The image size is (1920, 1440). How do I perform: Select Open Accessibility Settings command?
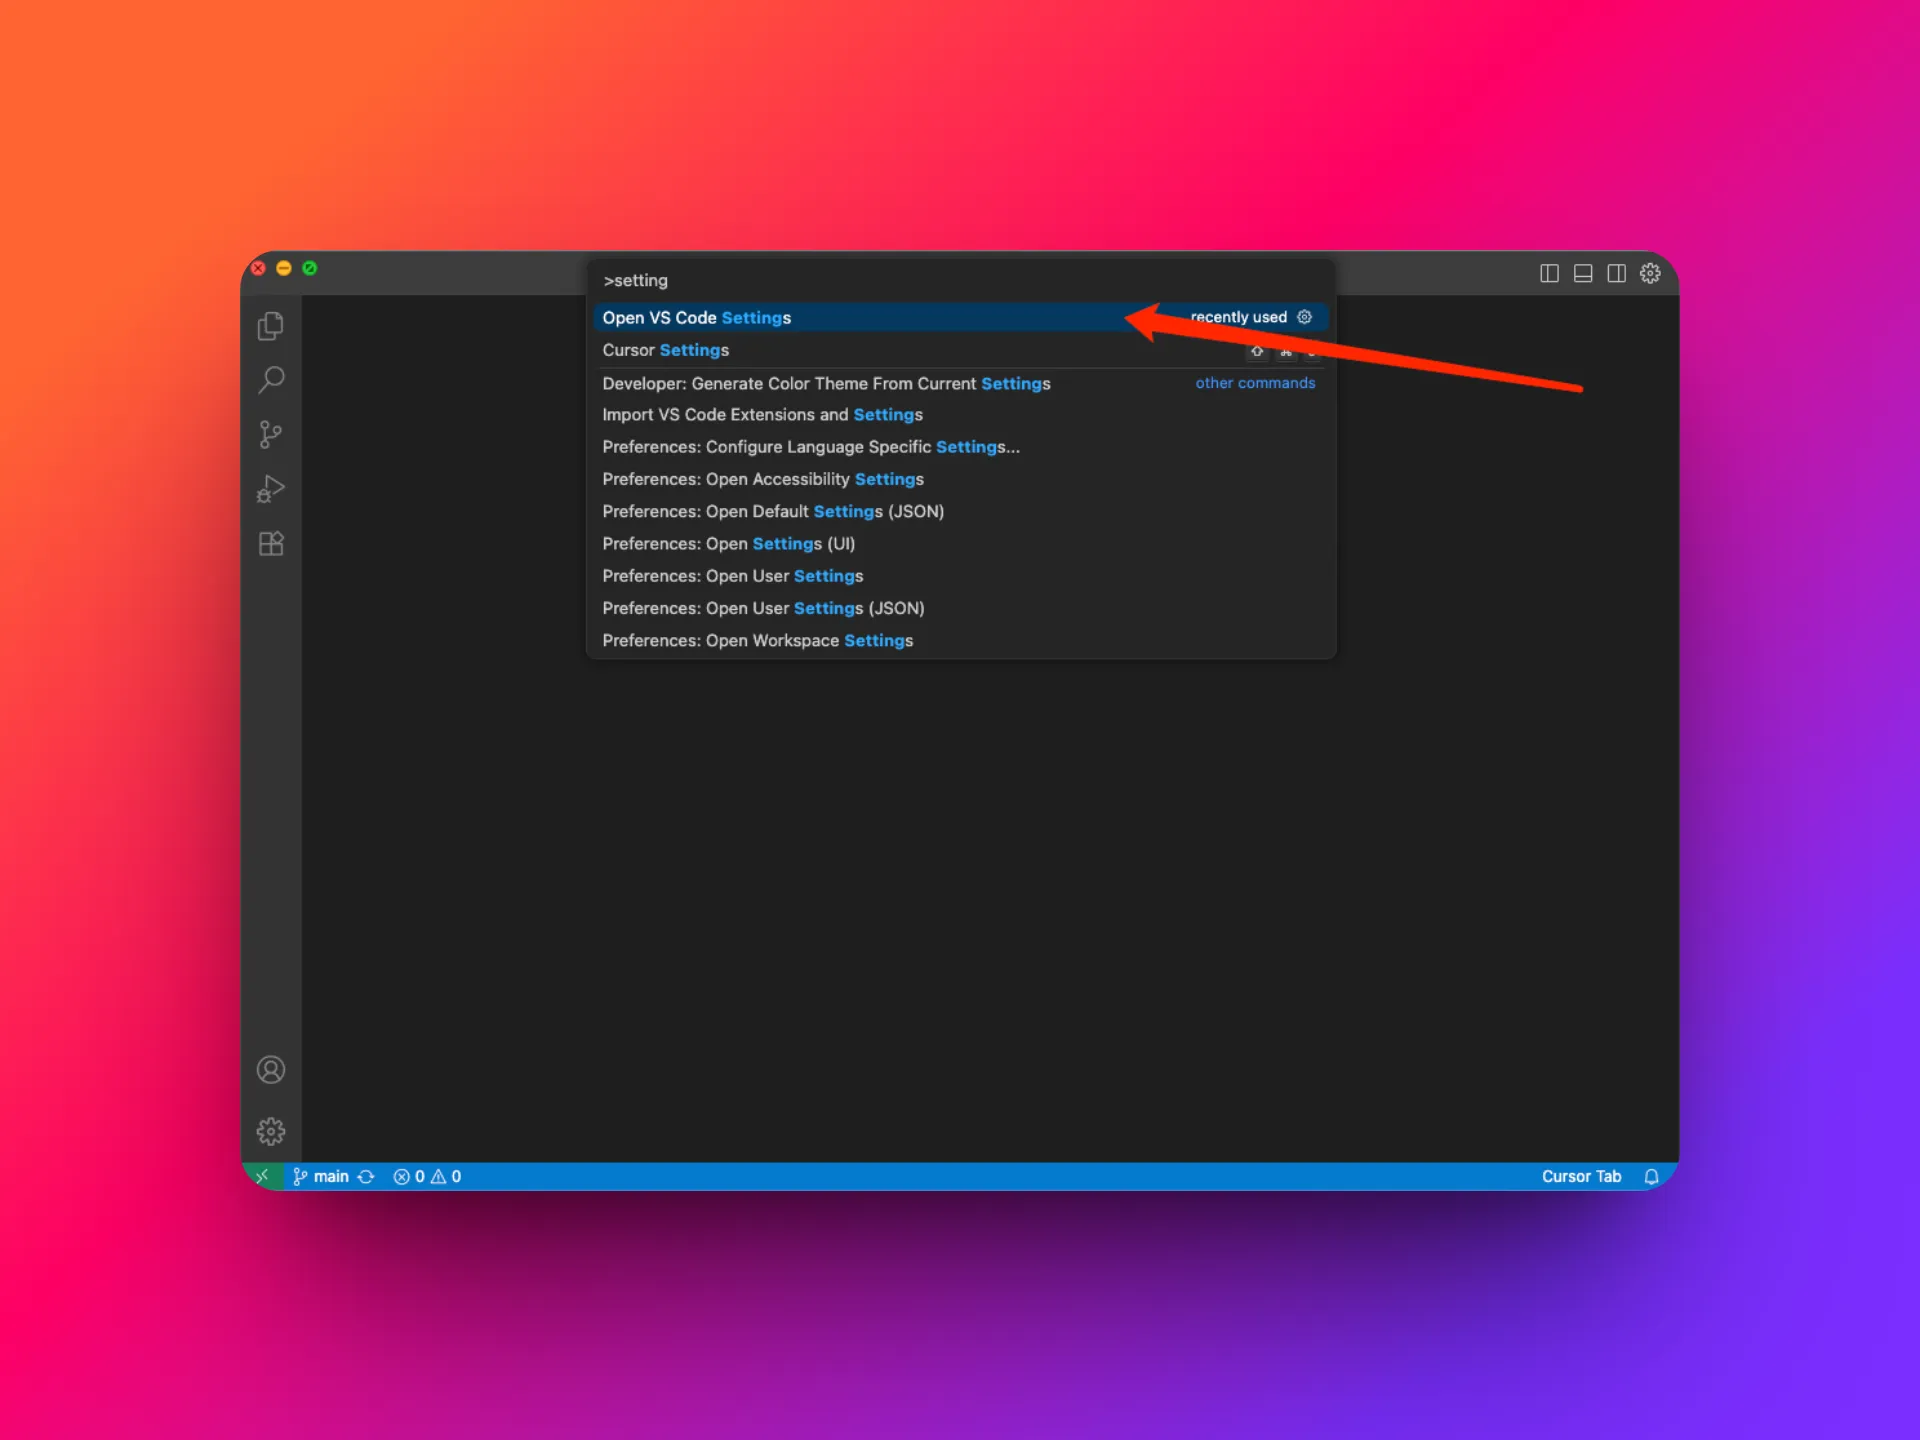[960, 479]
